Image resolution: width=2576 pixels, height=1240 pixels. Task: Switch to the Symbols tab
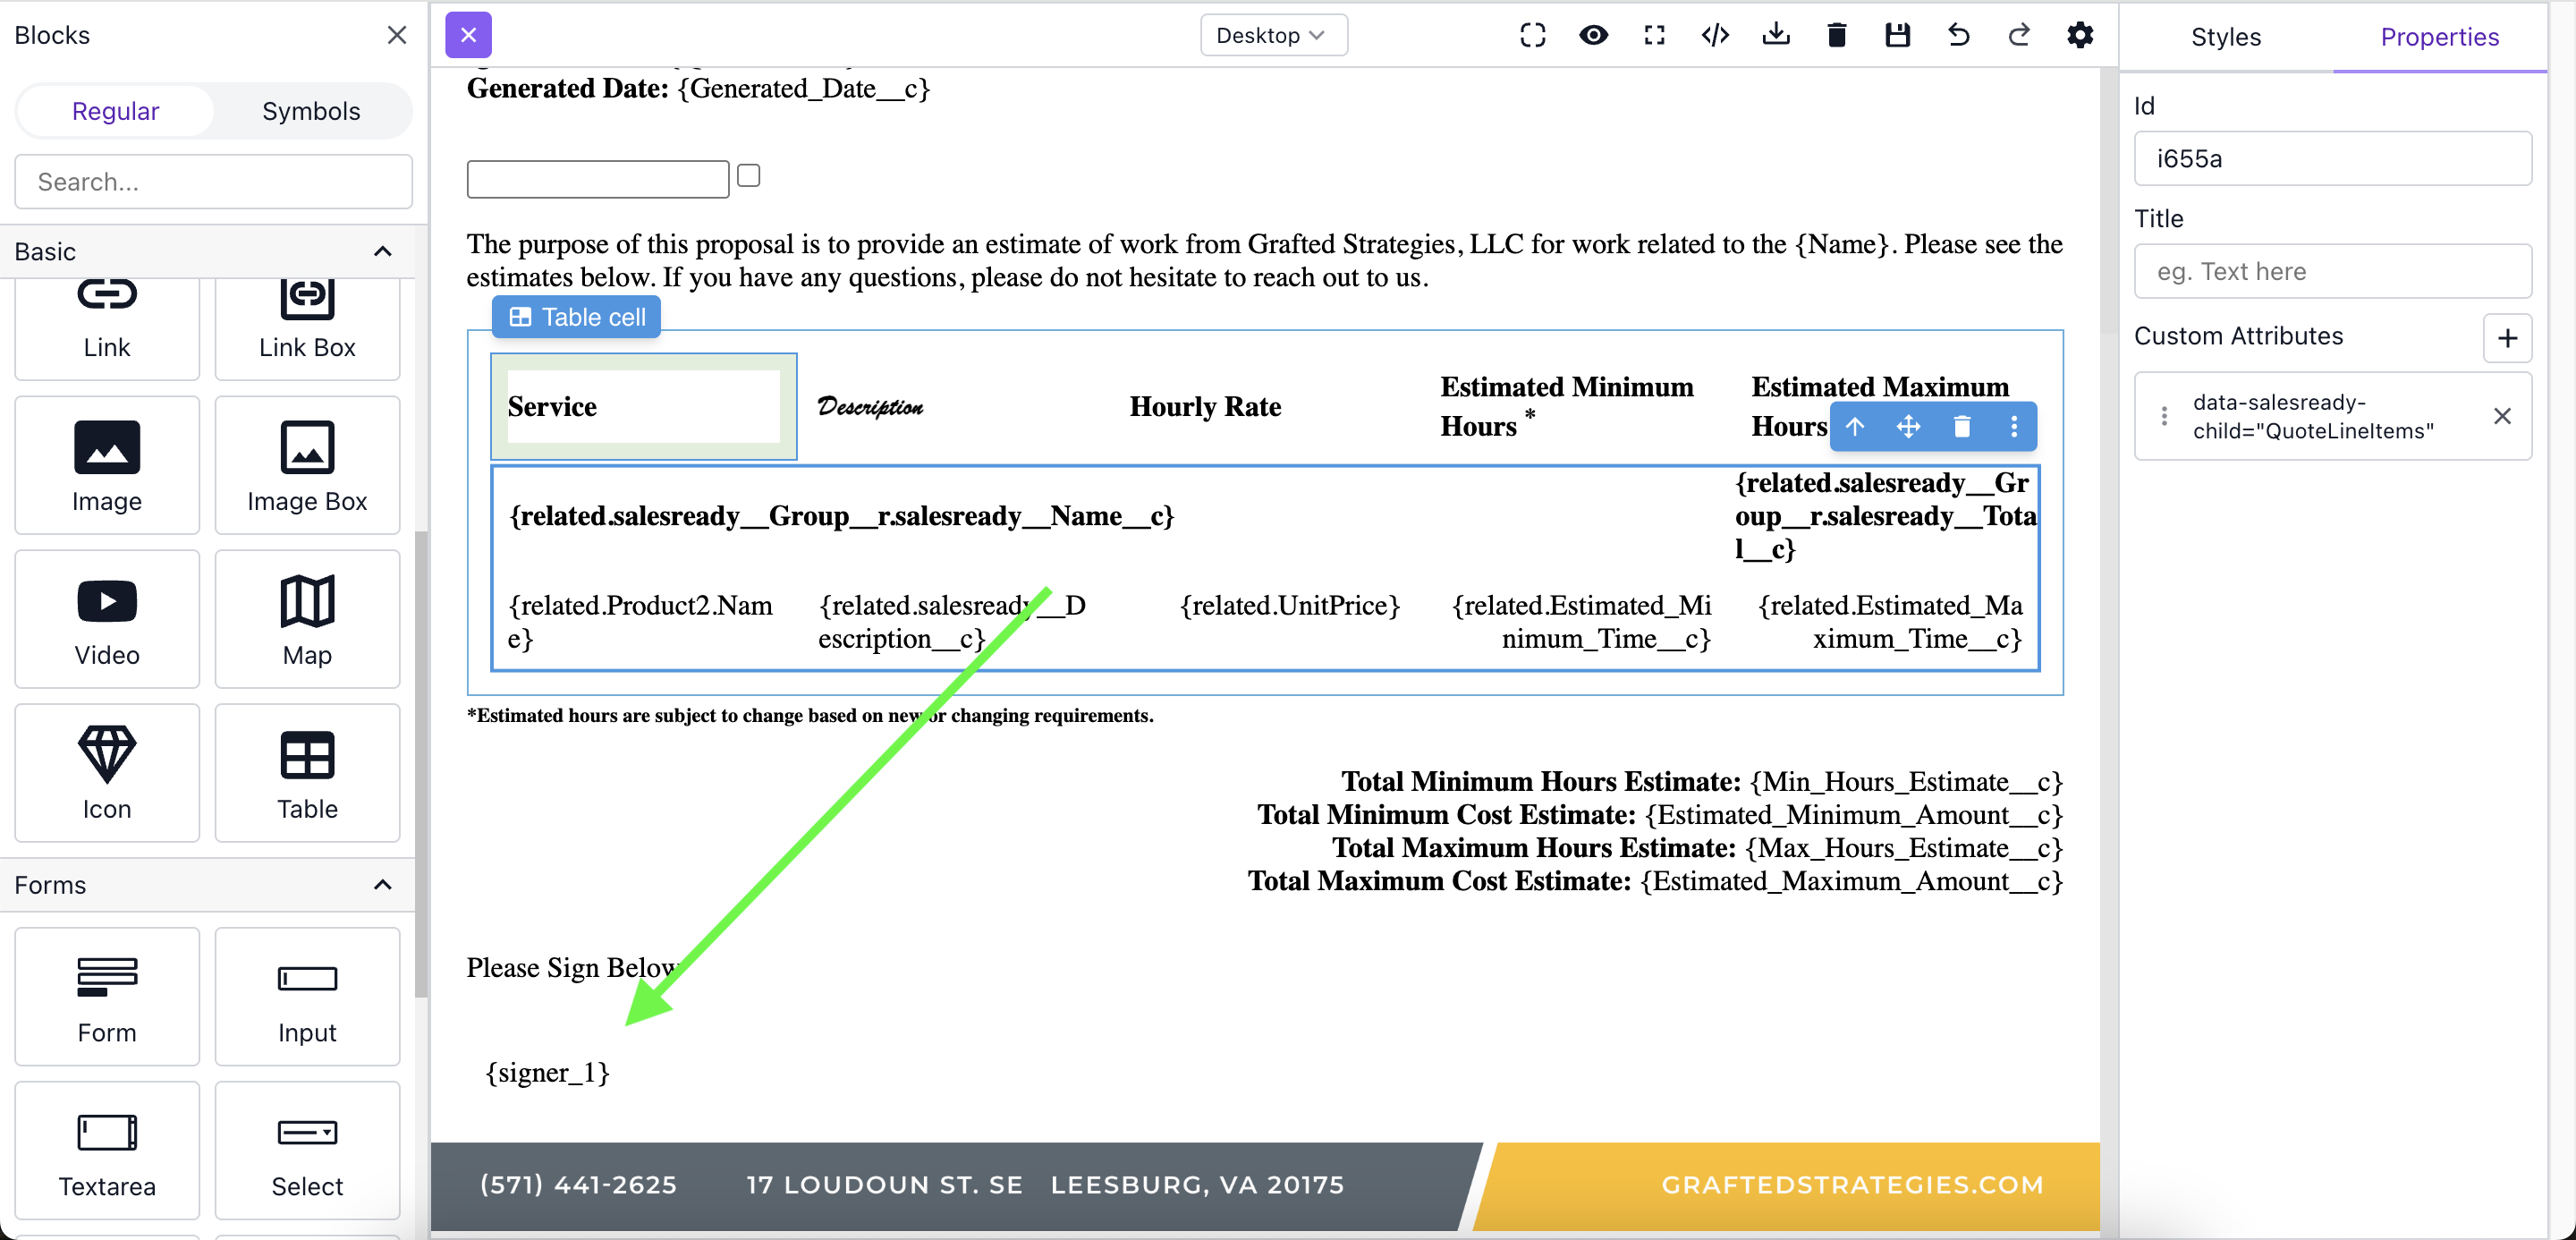pyautogui.click(x=311, y=111)
